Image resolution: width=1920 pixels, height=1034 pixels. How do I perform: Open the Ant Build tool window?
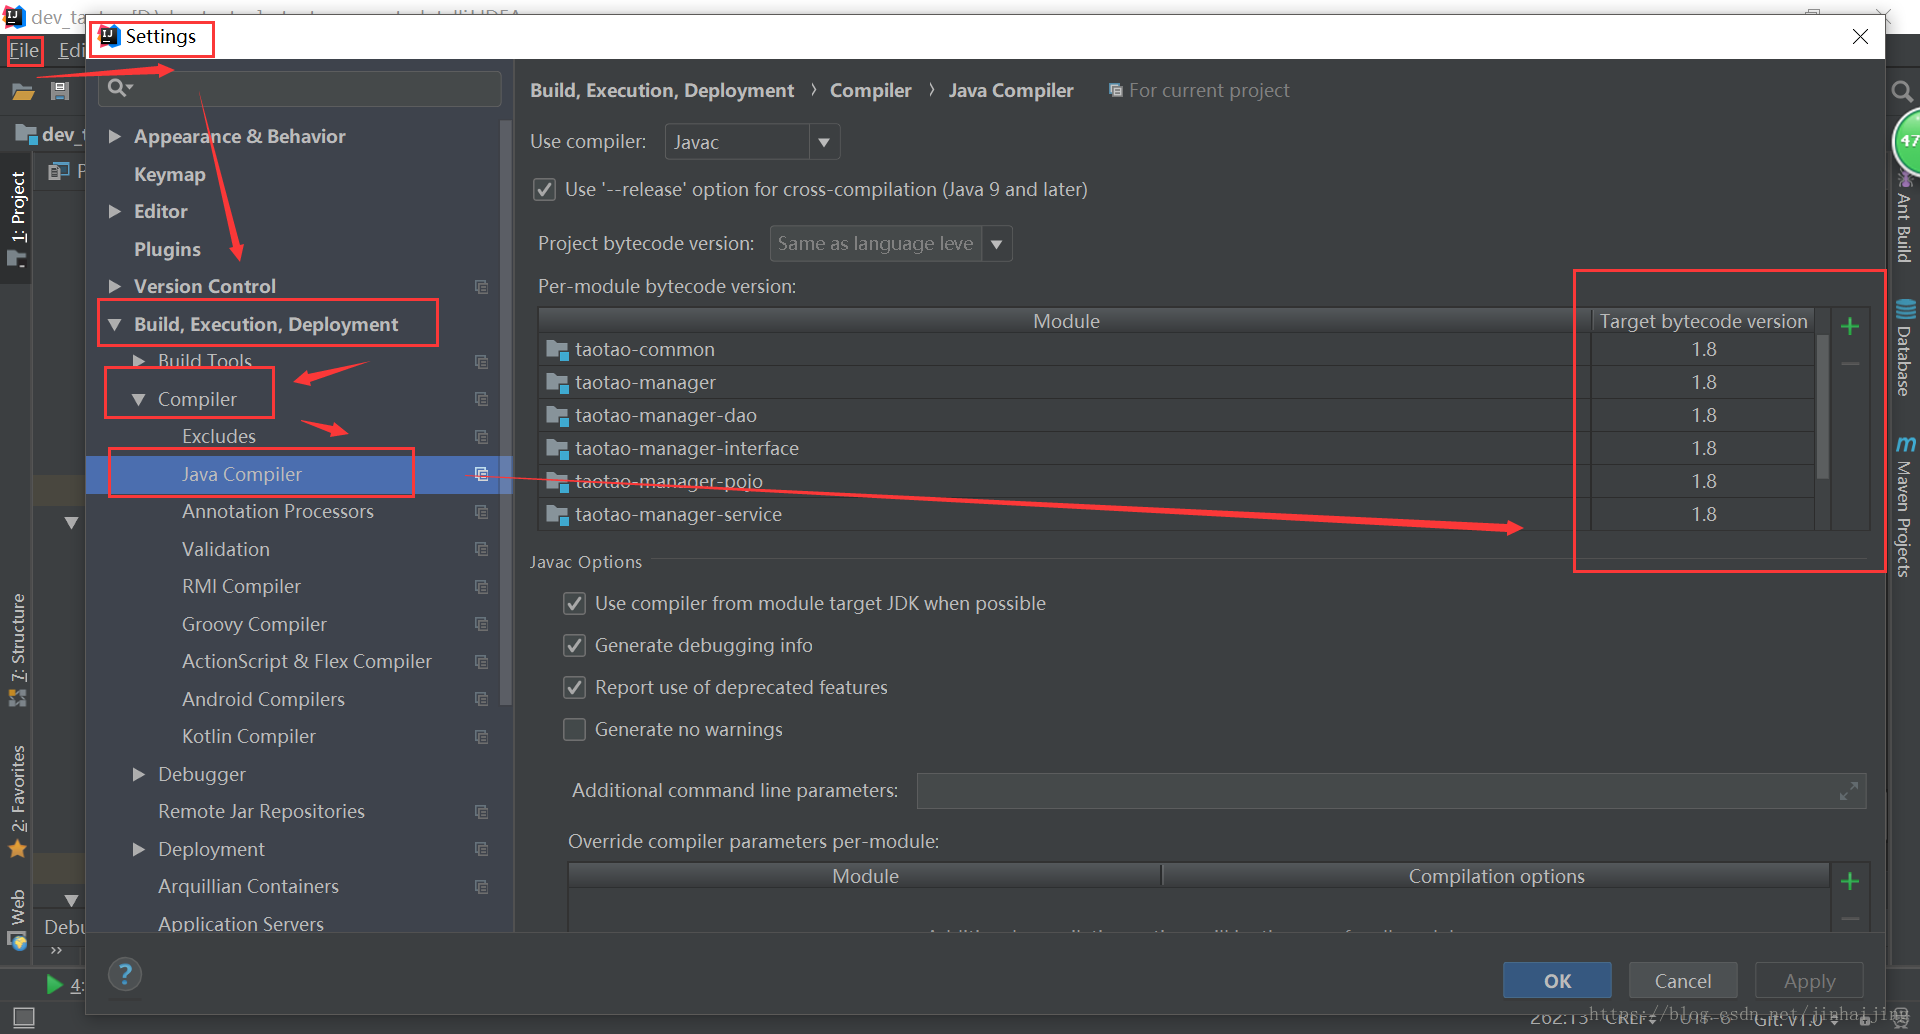point(1904,220)
